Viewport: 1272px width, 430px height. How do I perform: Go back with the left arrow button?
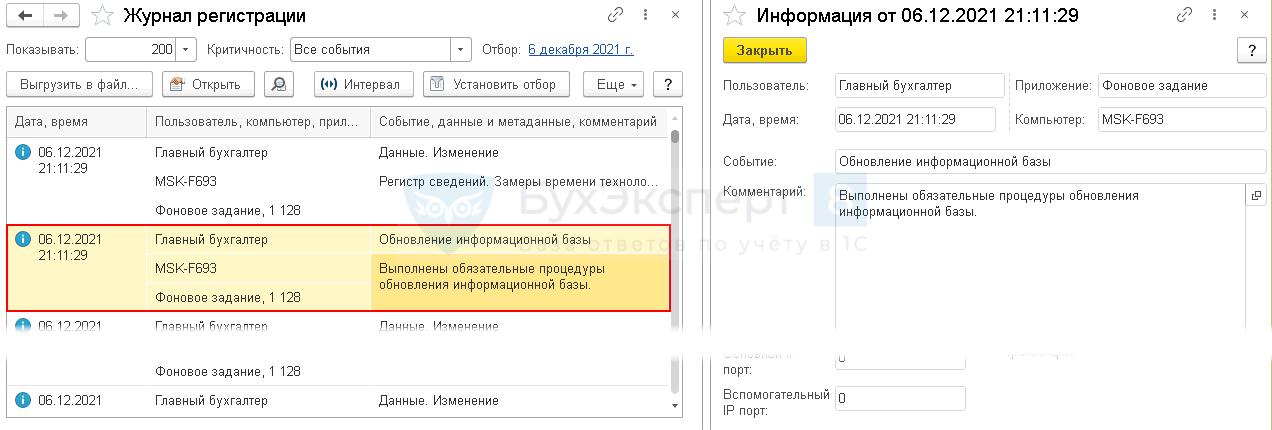click(25, 15)
